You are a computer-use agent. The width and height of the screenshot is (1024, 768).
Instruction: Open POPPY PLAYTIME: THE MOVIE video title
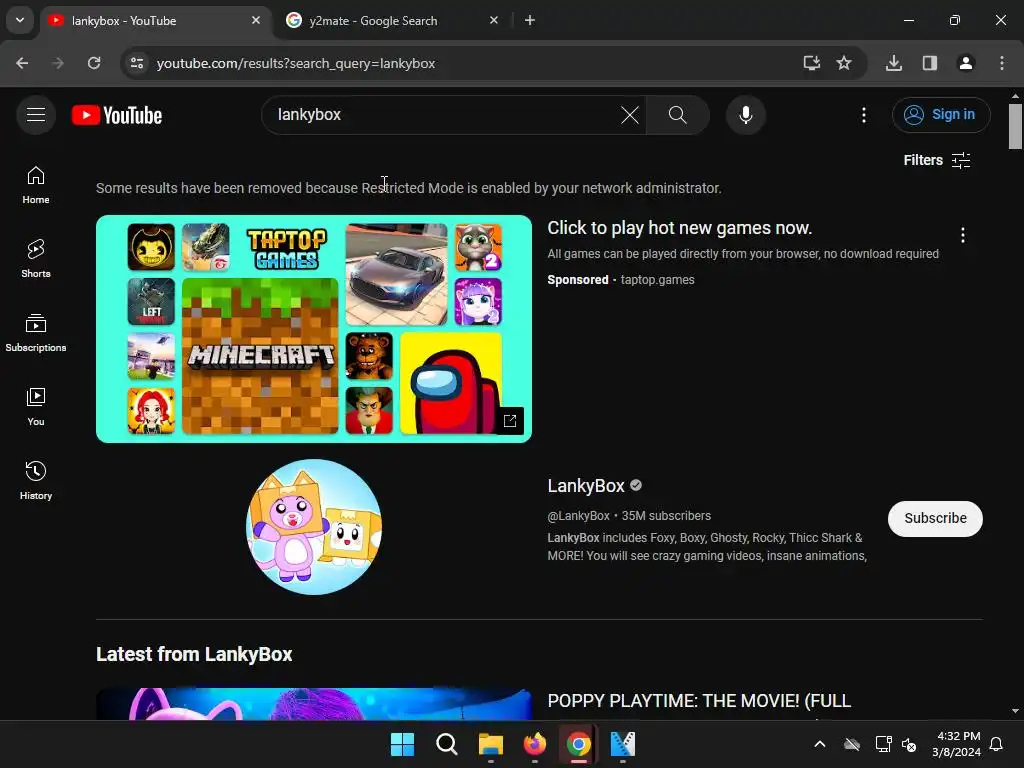(699, 701)
